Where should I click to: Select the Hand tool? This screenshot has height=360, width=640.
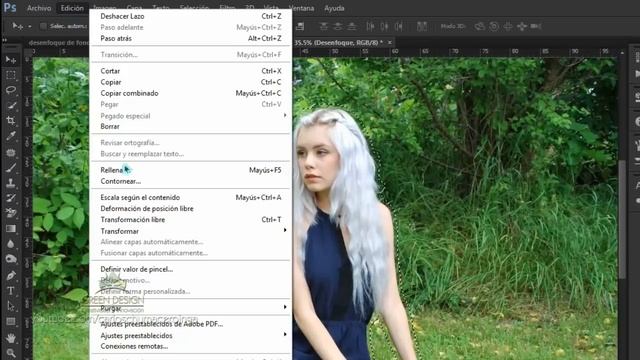(x=11, y=338)
